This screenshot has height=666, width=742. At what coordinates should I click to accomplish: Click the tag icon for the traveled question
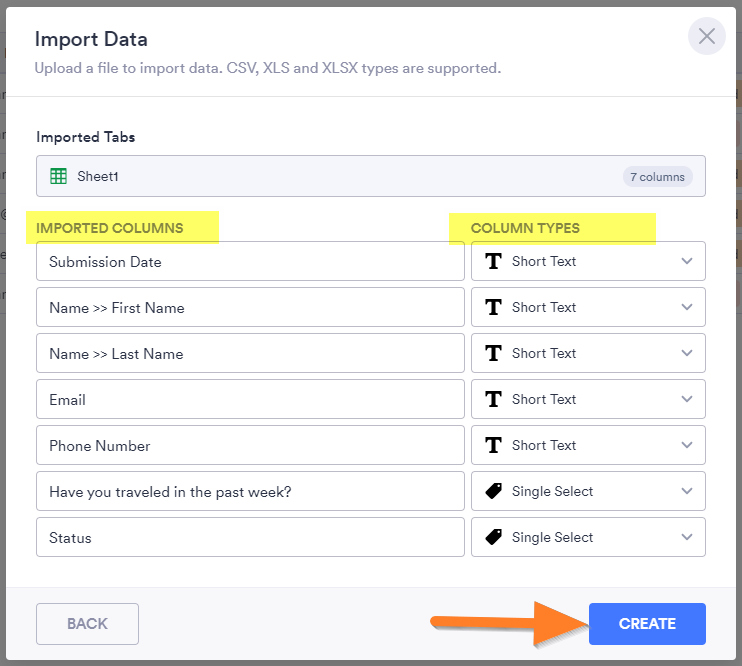[493, 491]
